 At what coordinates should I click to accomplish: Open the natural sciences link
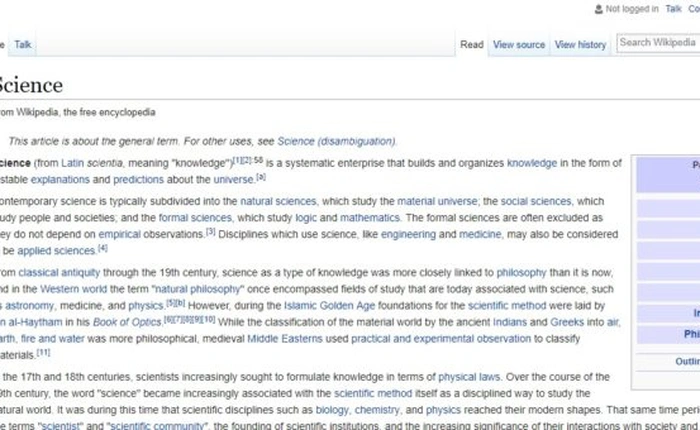pos(278,202)
